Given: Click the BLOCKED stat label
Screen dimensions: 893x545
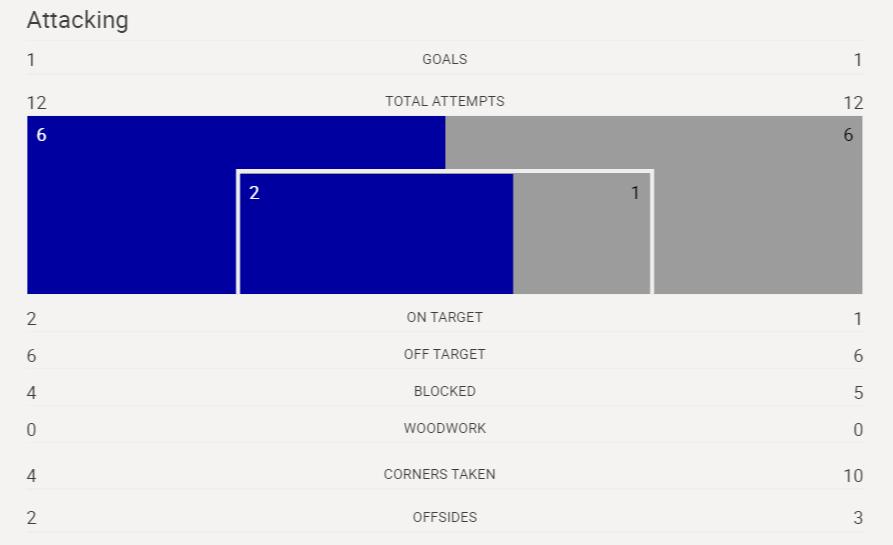Looking at the screenshot, I should [445, 391].
